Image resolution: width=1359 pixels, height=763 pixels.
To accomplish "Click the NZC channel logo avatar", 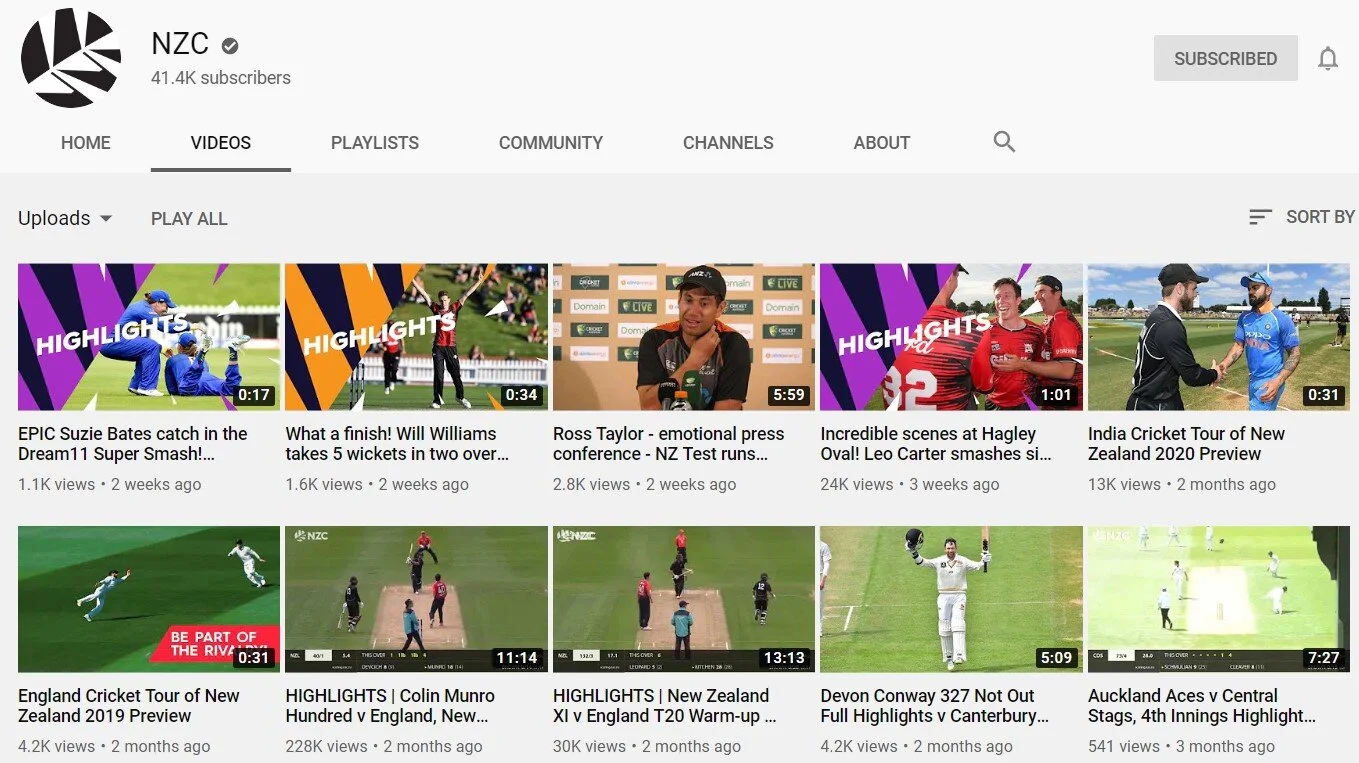I will pos(71,59).
